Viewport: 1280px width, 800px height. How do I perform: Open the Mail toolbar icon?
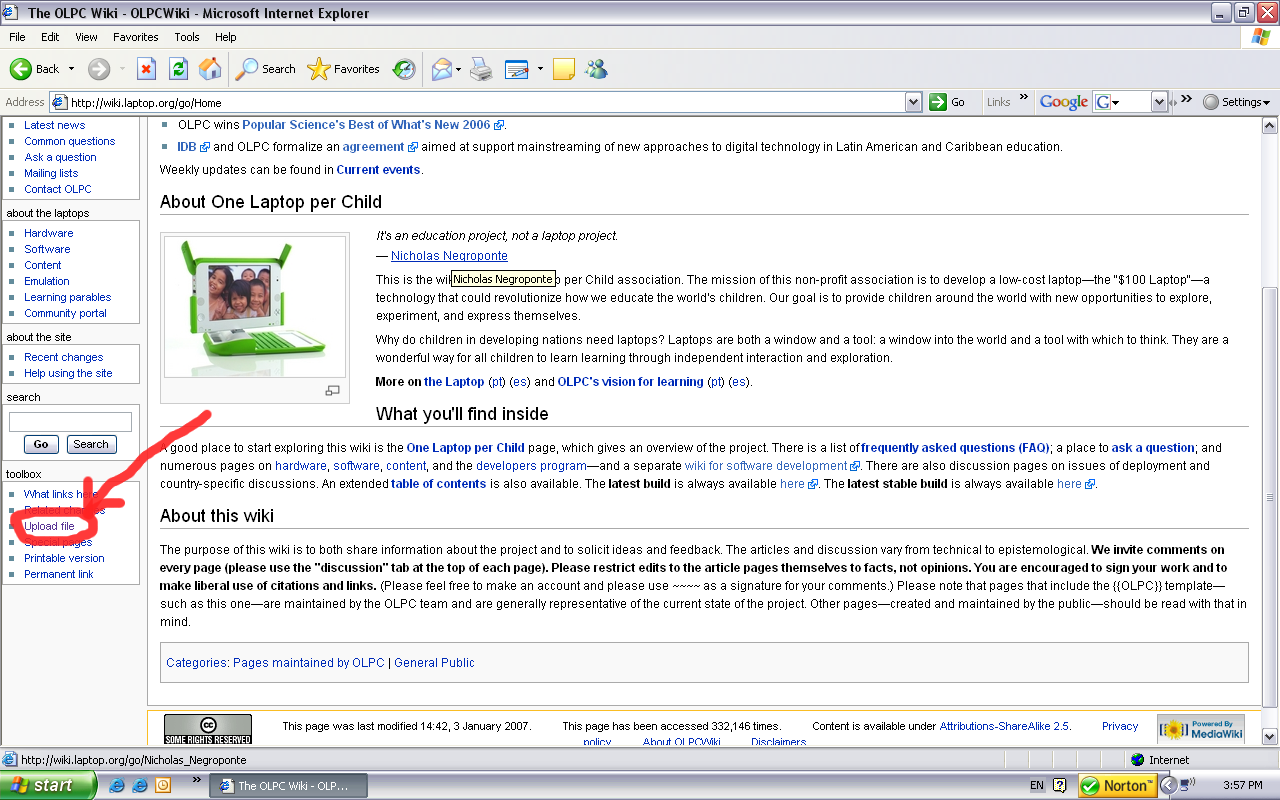pos(441,69)
